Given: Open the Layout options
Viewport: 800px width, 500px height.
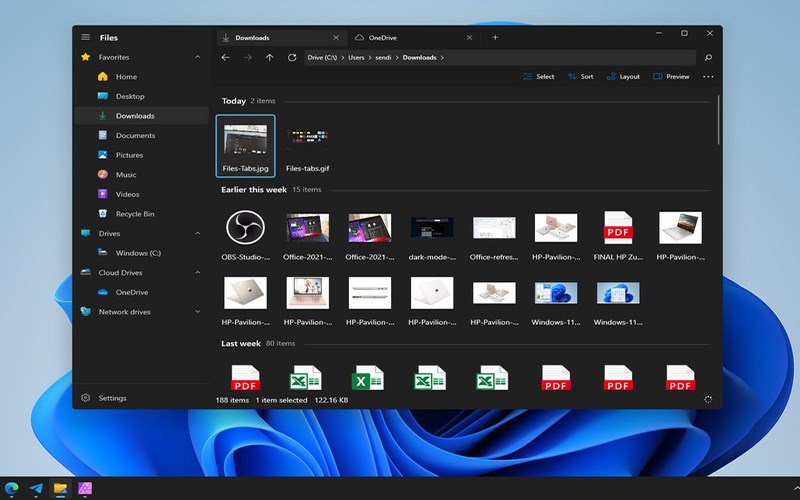Looking at the screenshot, I should pyautogui.click(x=623, y=77).
